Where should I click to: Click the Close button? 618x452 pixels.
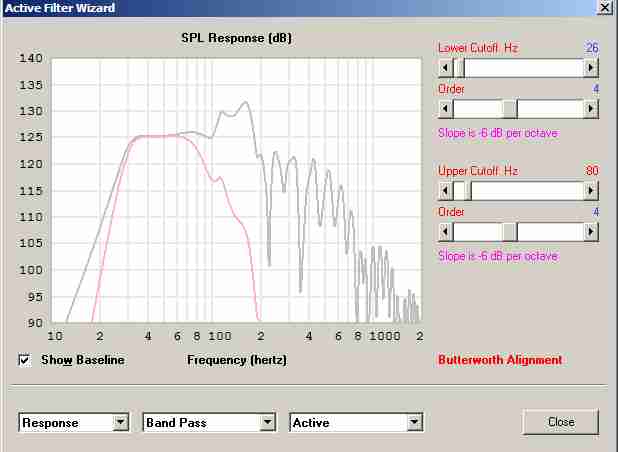click(561, 422)
